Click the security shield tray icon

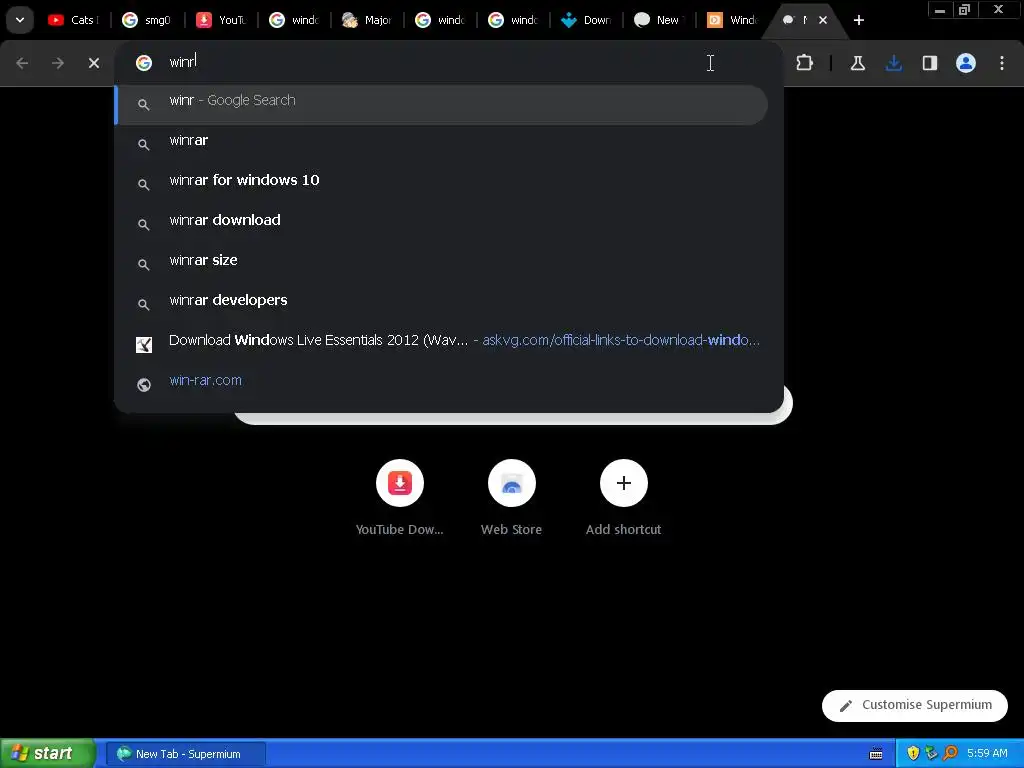click(x=913, y=753)
